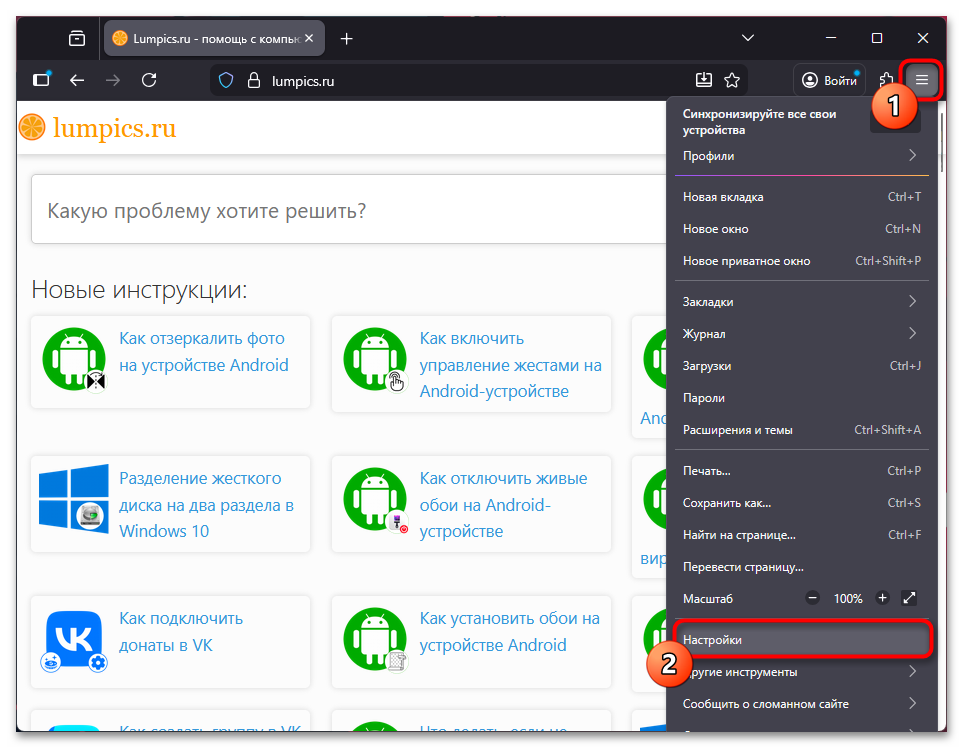Open the list all tabs dropdown
The height and width of the screenshot is (748, 963).
747,38
